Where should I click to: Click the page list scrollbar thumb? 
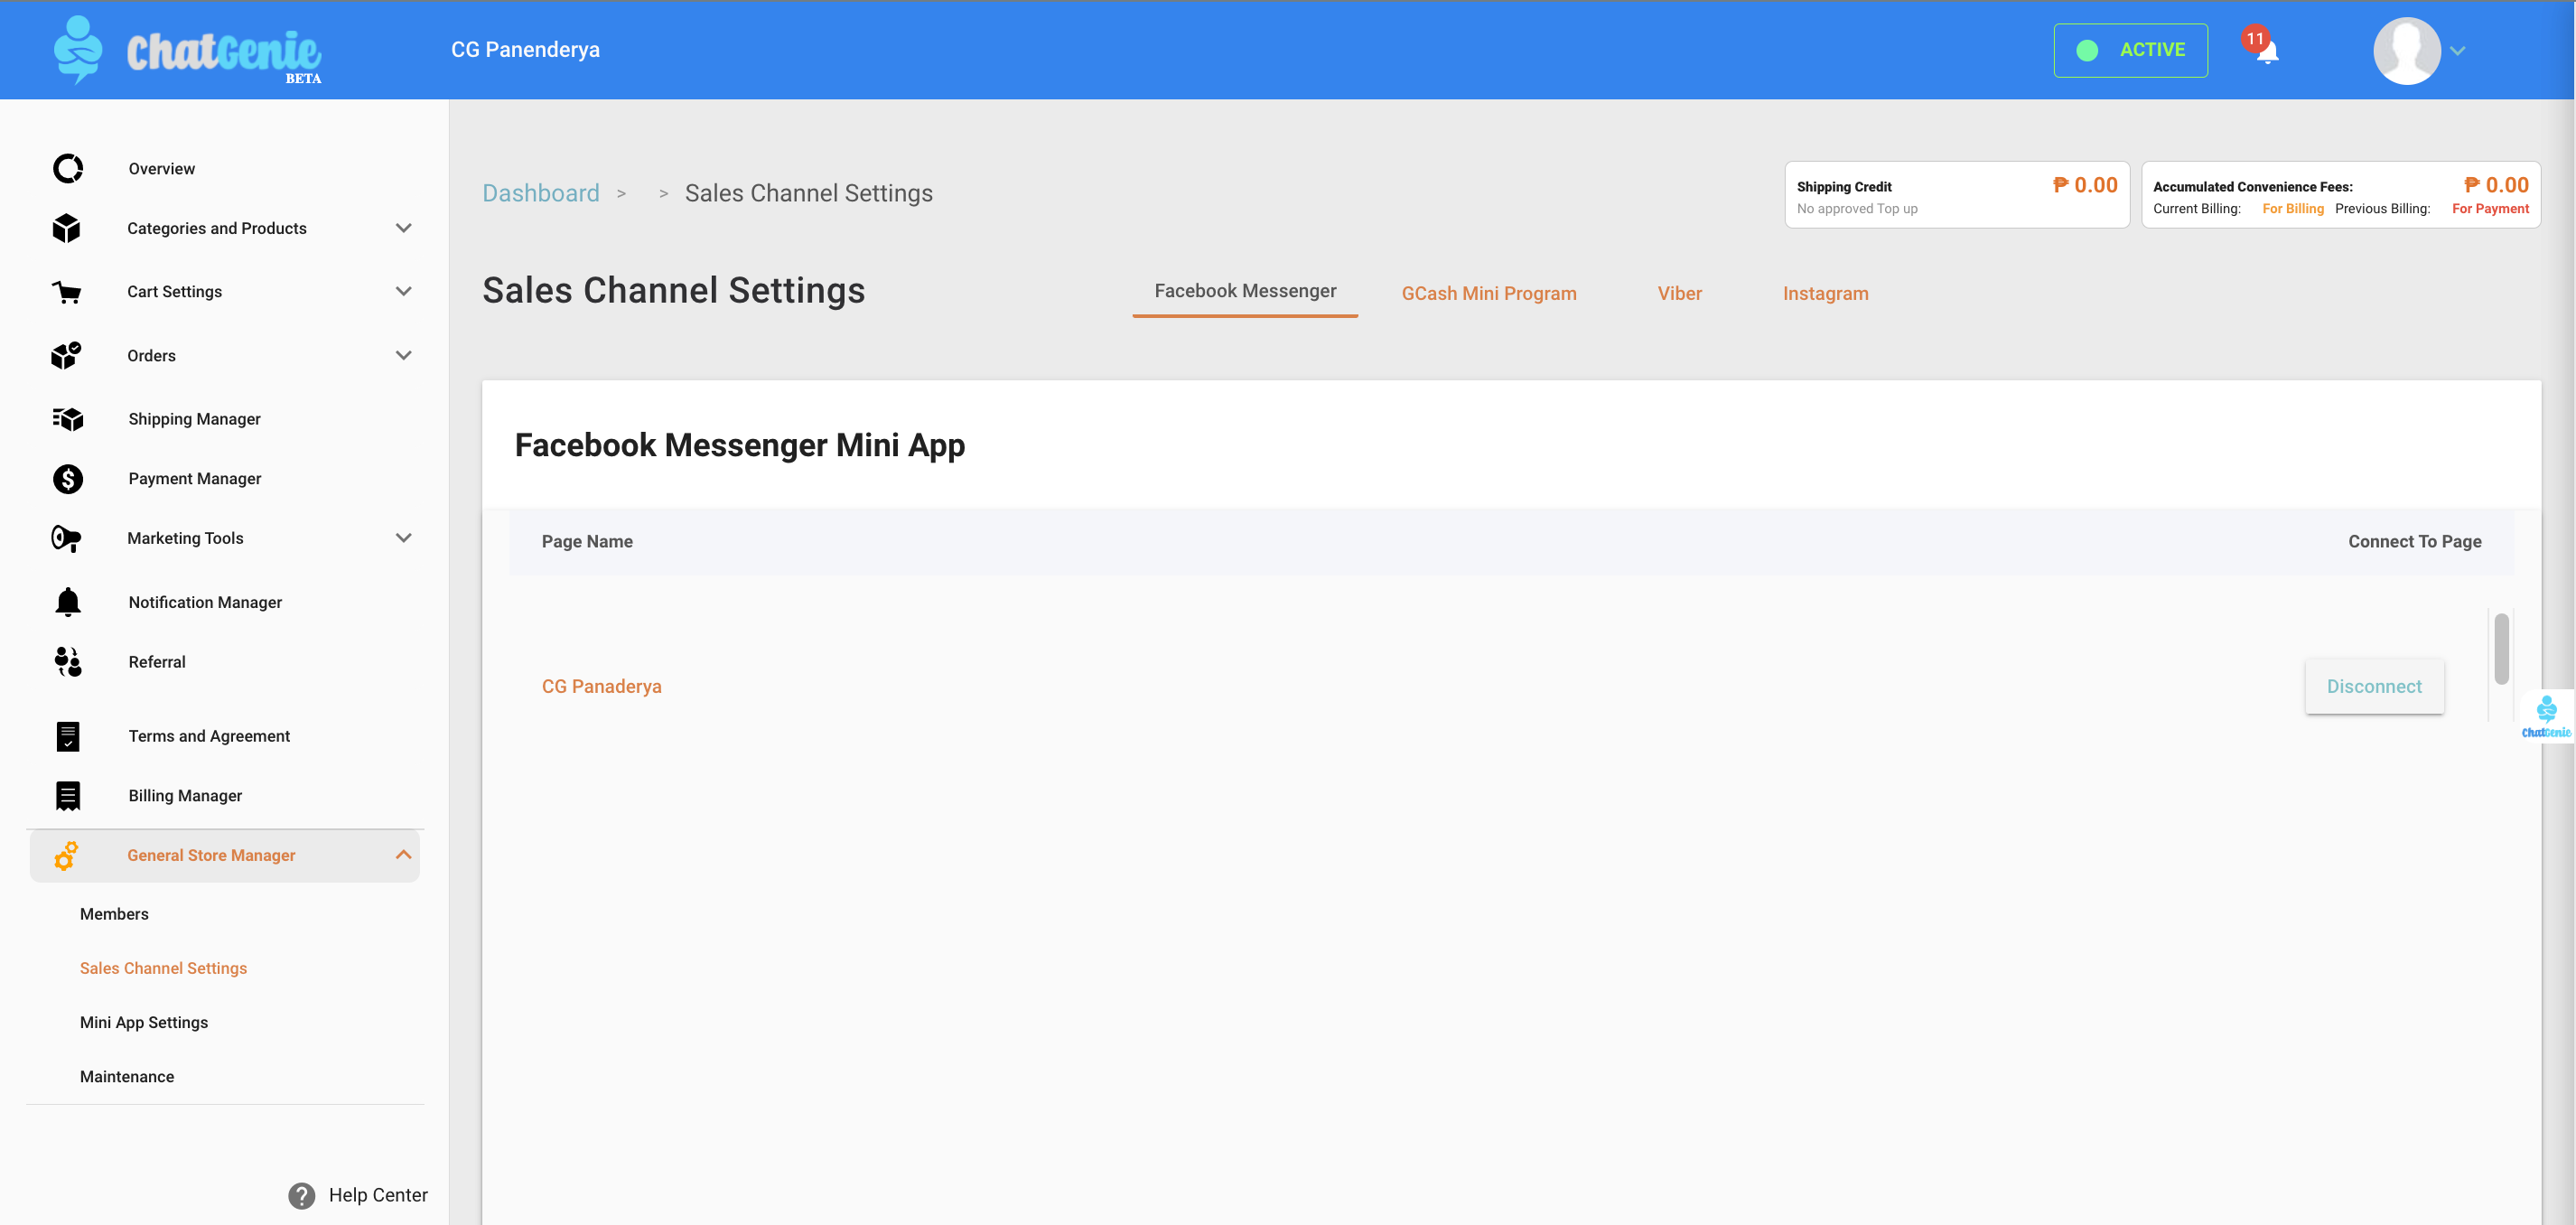click(2501, 648)
